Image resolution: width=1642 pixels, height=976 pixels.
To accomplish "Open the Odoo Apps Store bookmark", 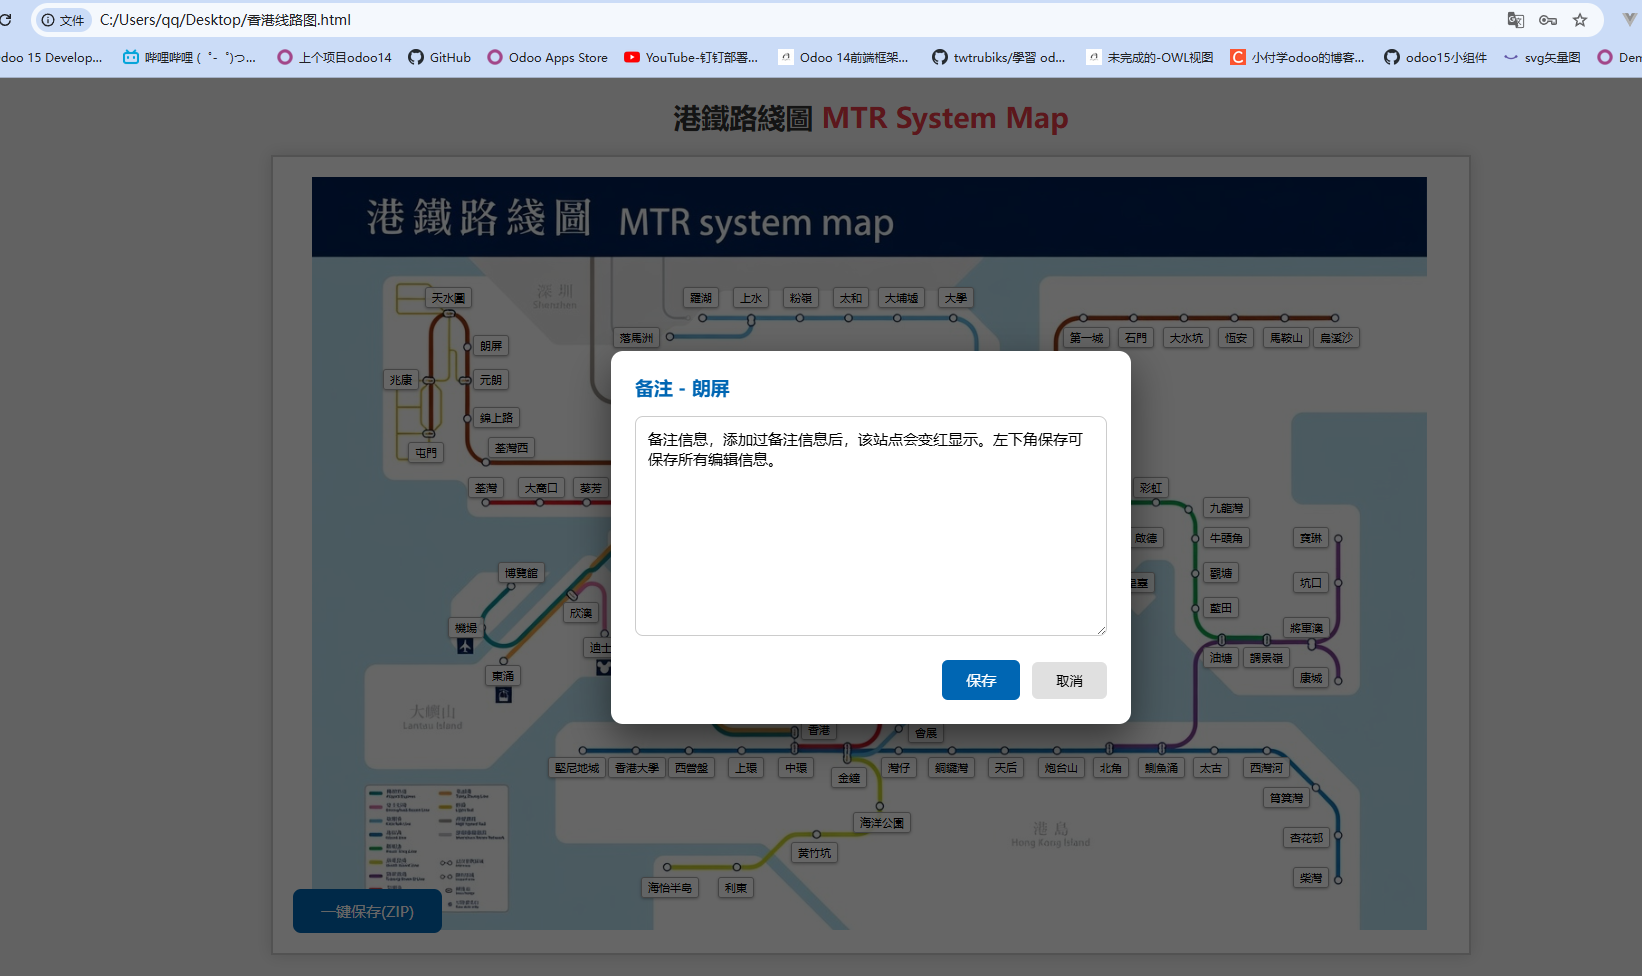I will [548, 58].
